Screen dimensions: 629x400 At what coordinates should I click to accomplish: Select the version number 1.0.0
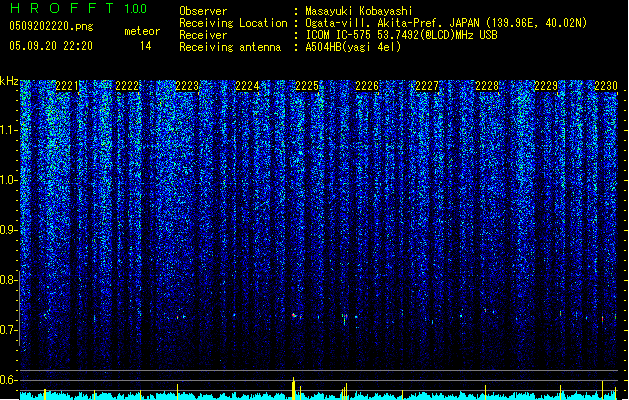135,9
